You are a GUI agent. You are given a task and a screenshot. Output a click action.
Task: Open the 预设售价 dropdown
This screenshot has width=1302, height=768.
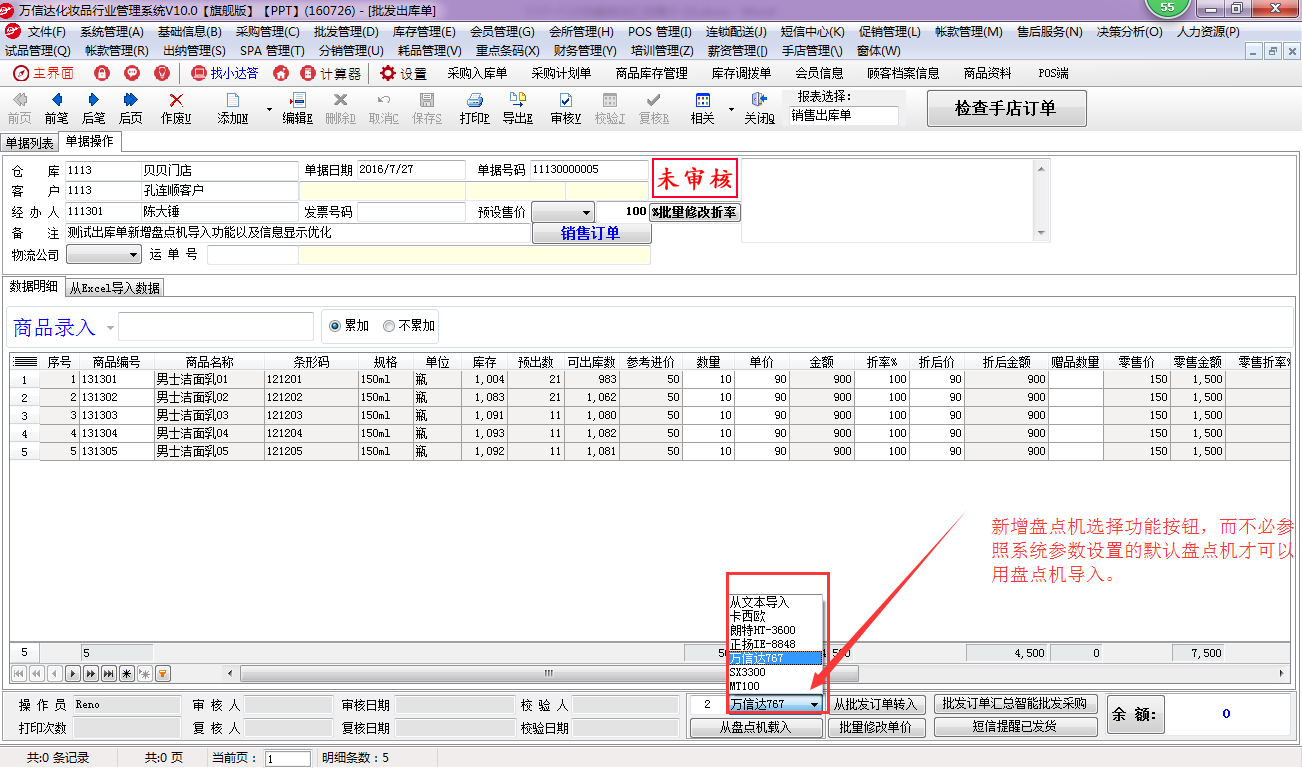click(563, 212)
